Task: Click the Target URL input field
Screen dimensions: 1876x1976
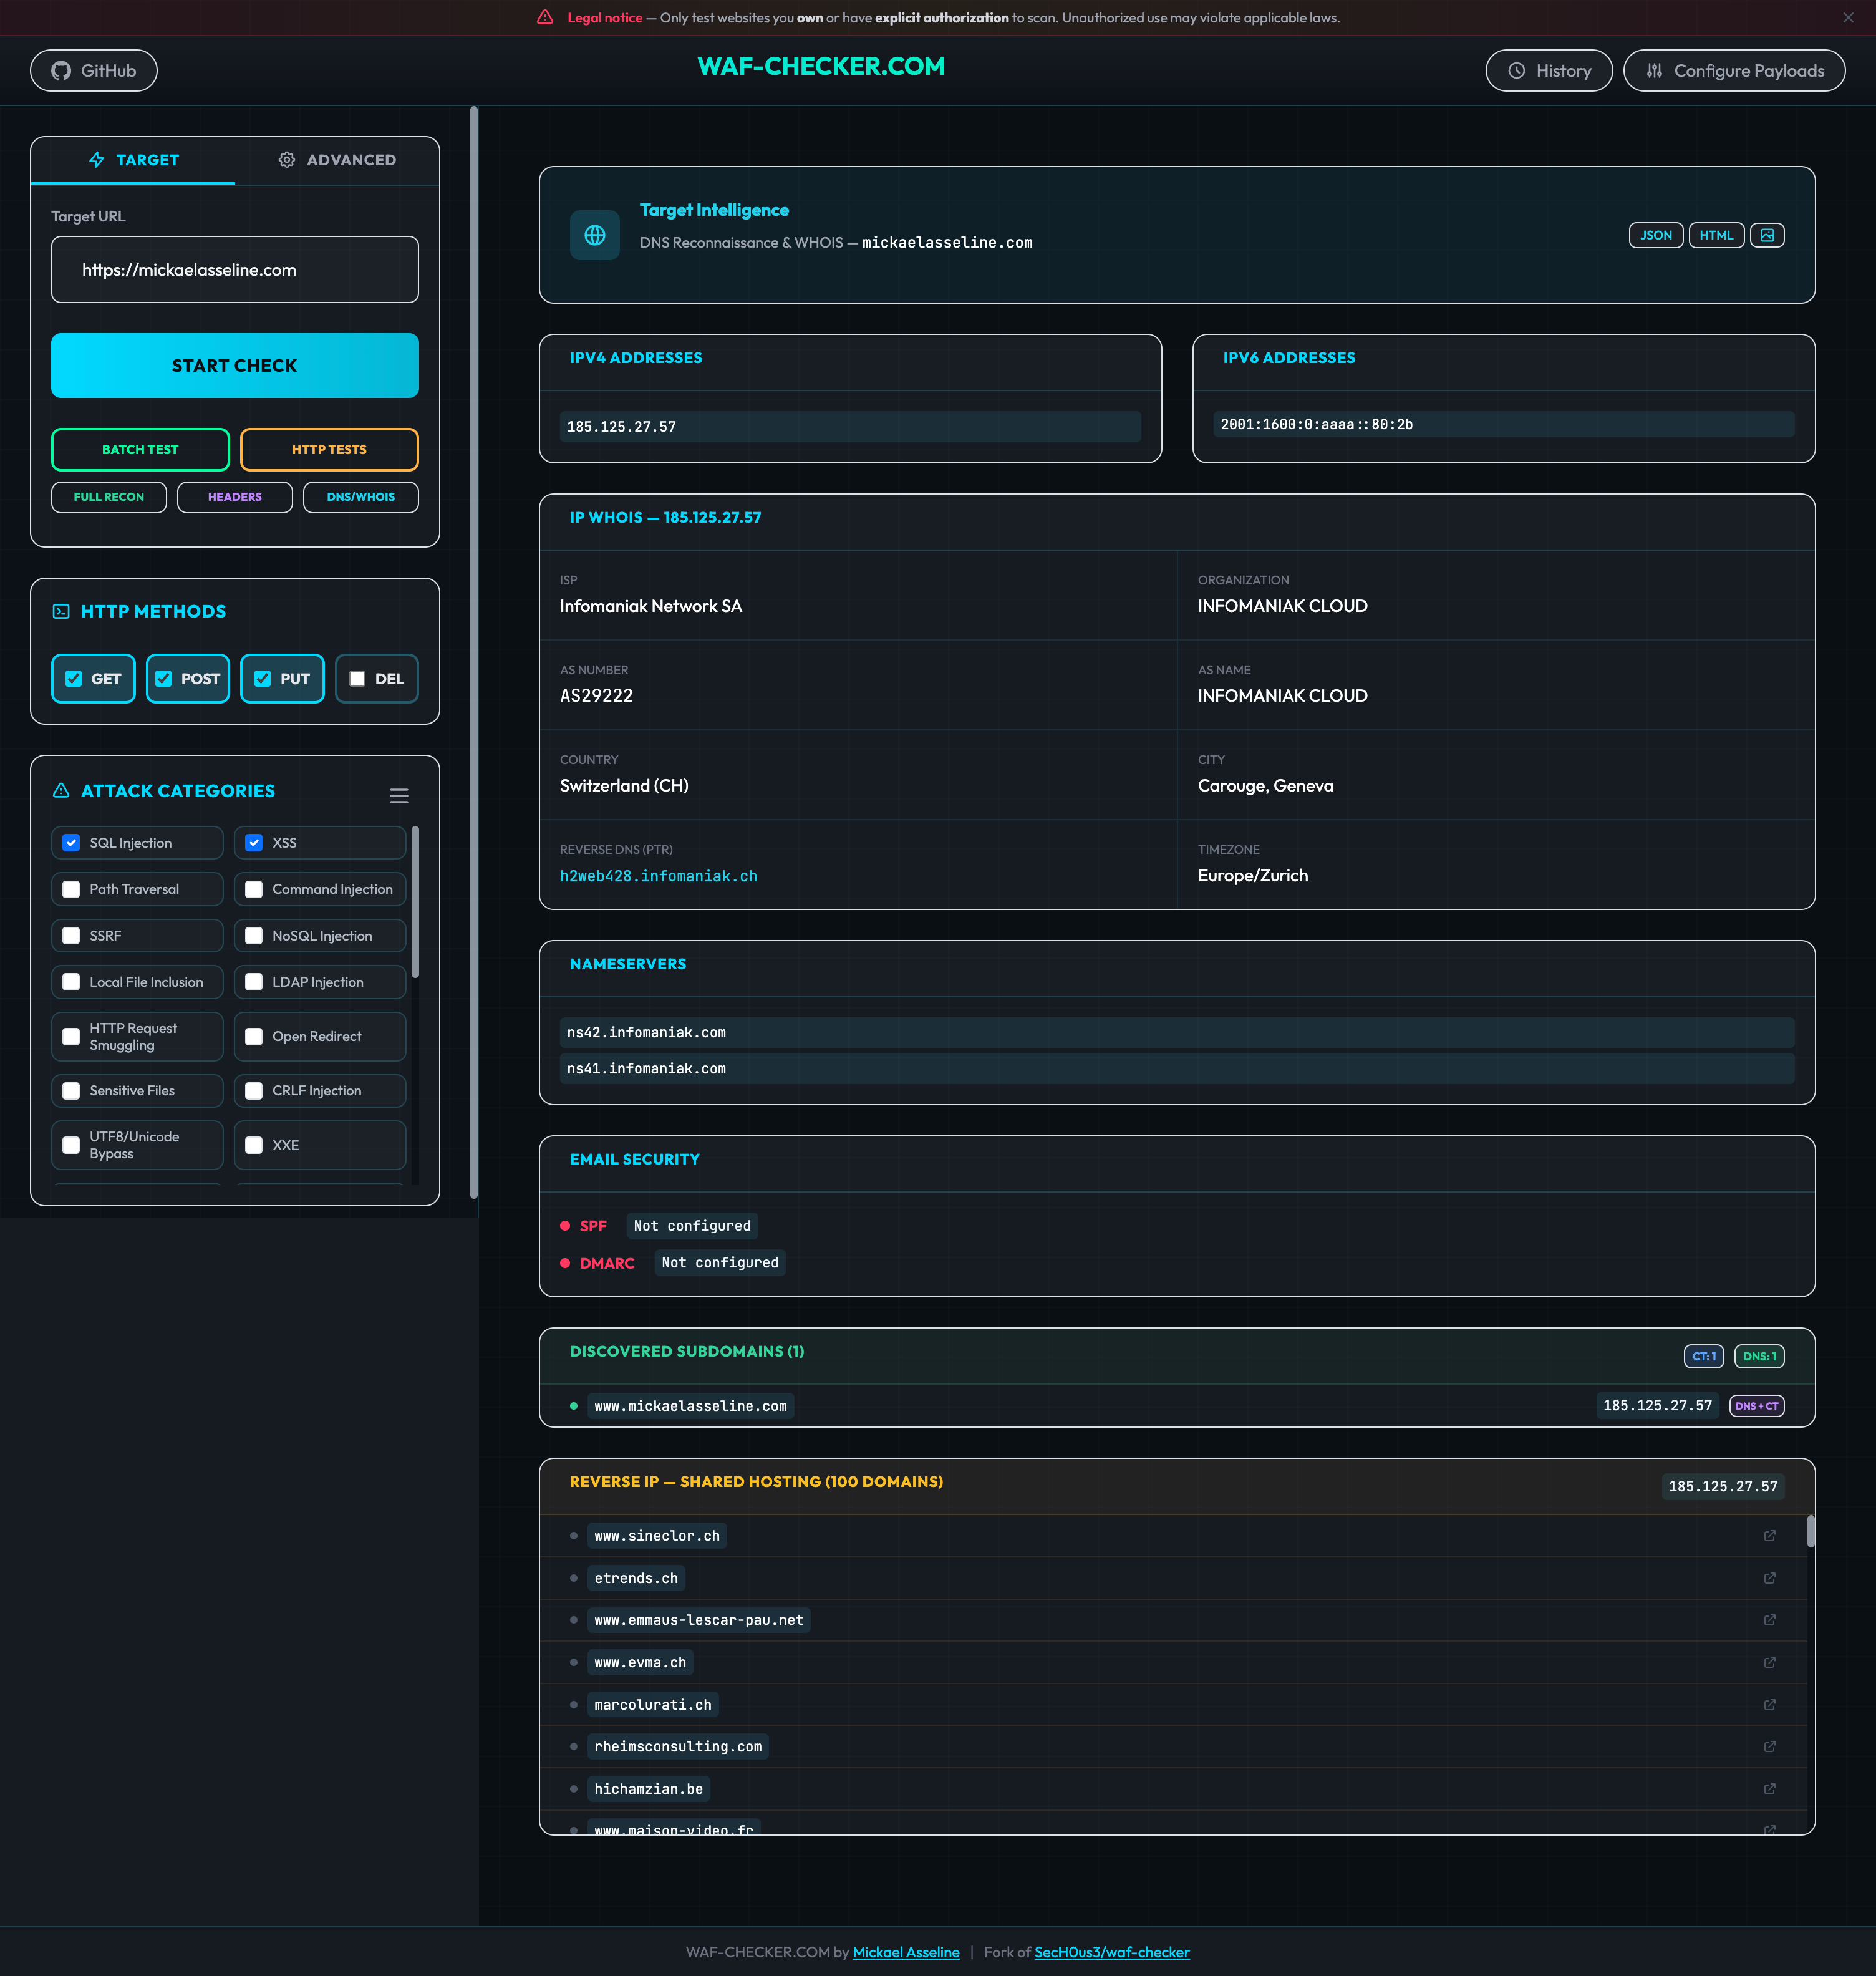Action: 234,269
